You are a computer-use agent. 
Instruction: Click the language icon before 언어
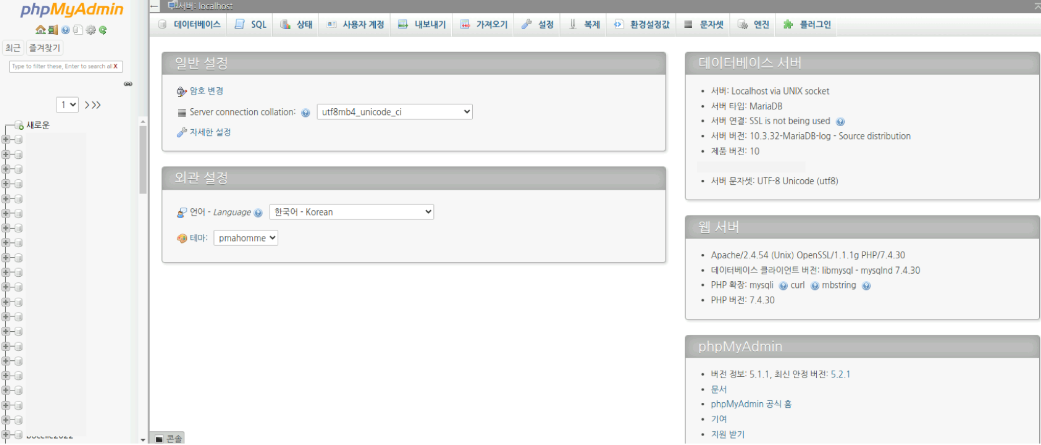point(182,213)
